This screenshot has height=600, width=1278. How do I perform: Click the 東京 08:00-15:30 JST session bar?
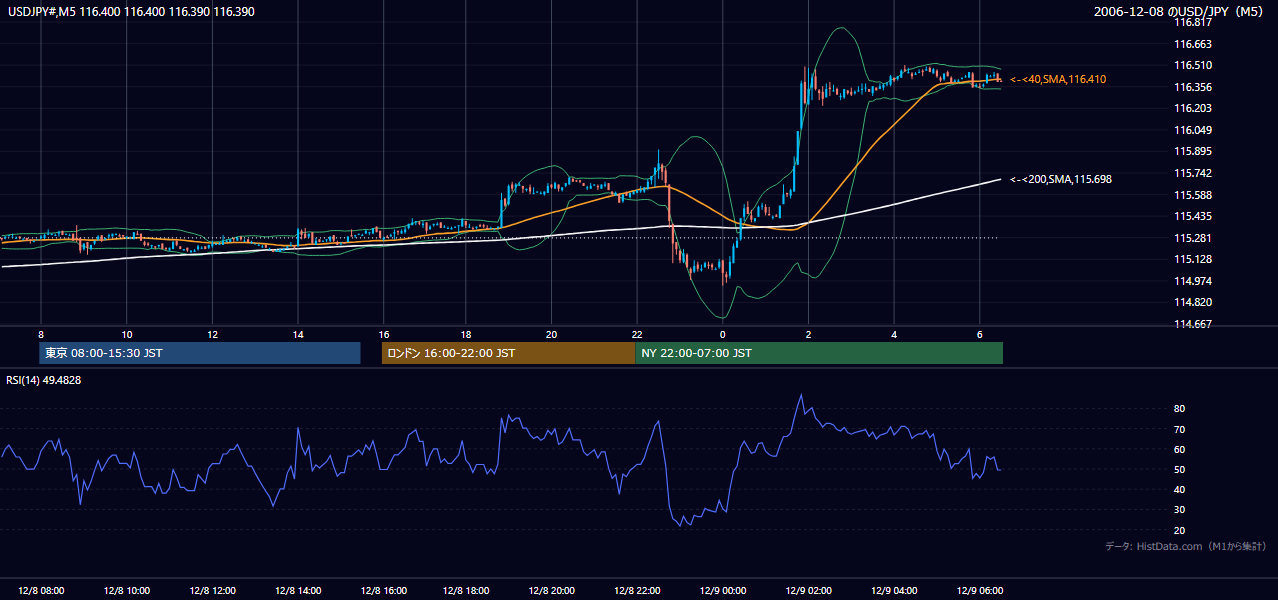point(200,353)
